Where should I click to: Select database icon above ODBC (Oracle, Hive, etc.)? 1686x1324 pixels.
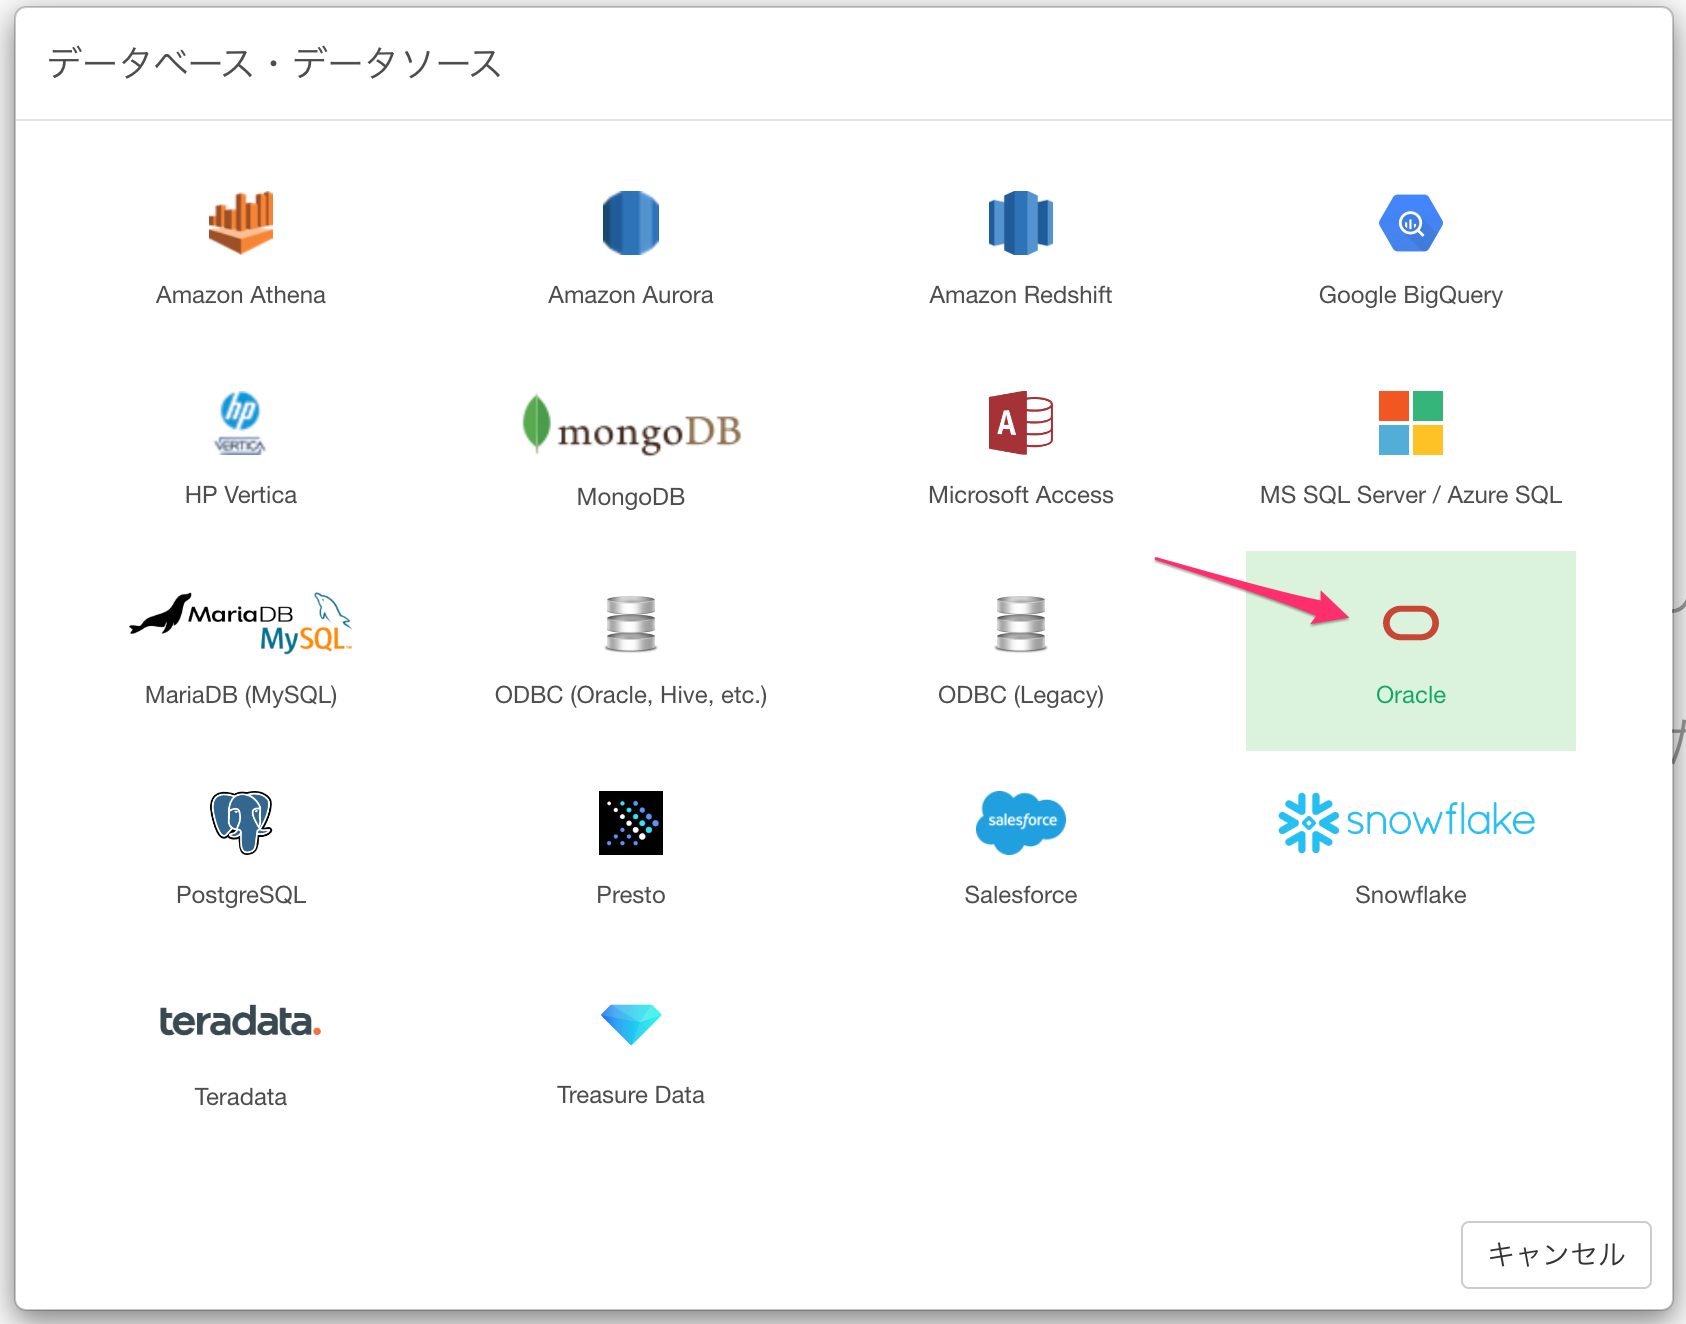[631, 623]
